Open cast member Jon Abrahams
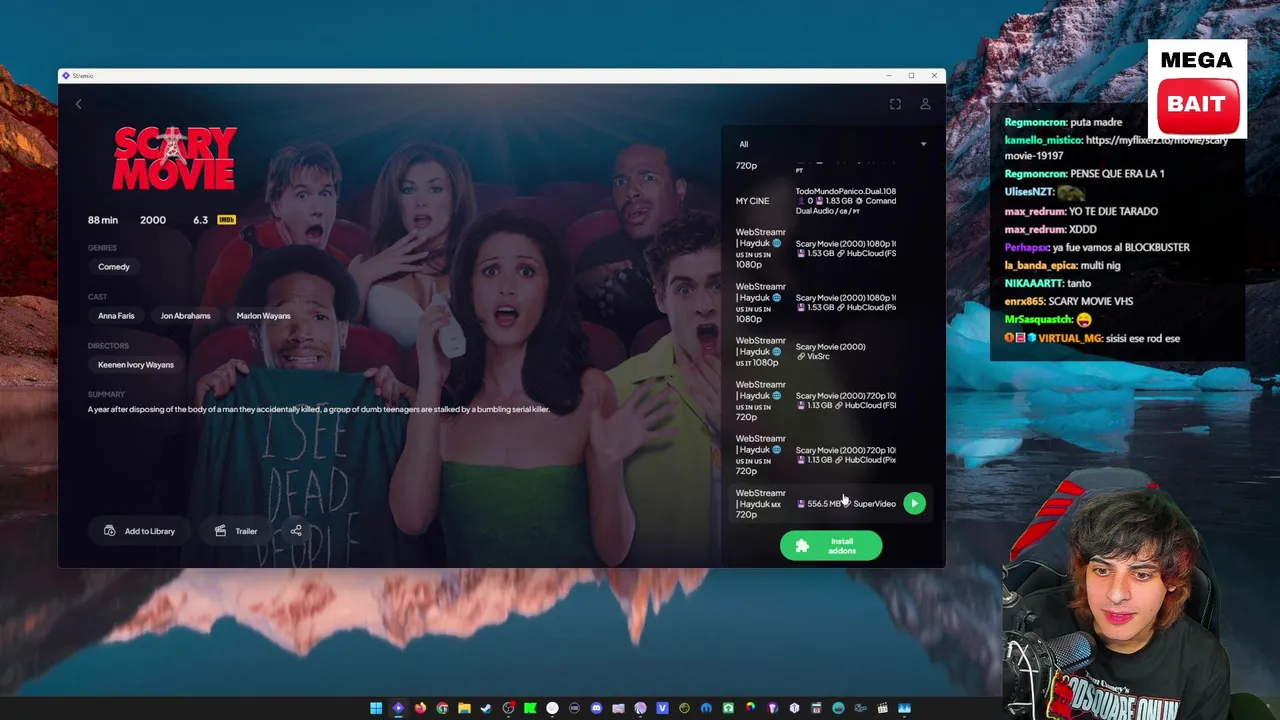This screenshot has height=720, width=1280. click(185, 316)
